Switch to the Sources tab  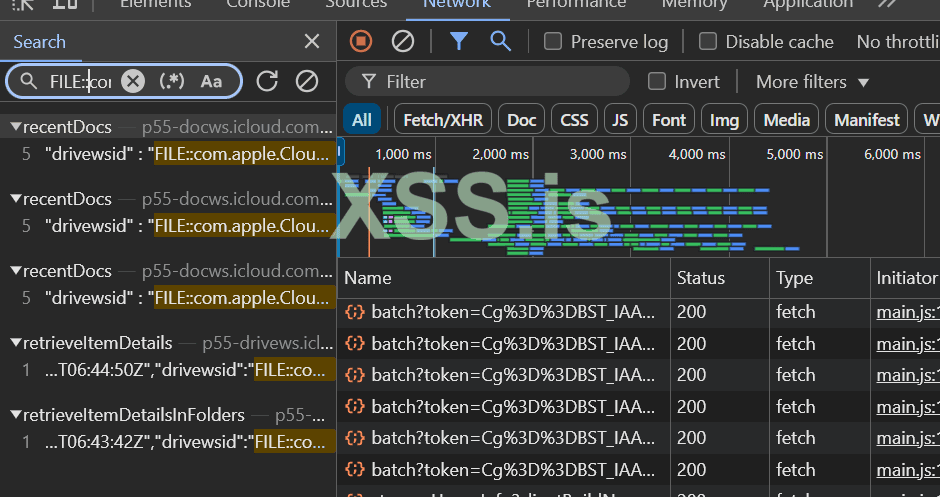tap(357, 4)
